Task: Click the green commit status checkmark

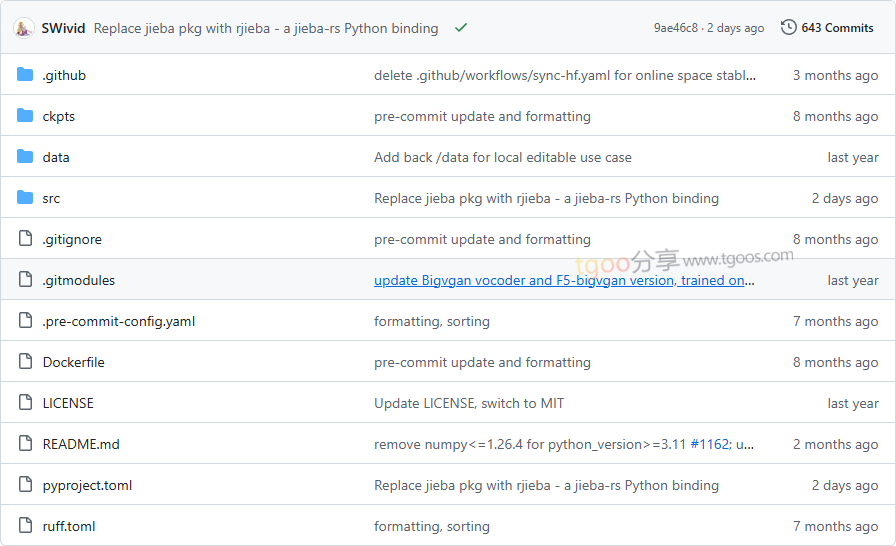Action: tap(460, 28)
